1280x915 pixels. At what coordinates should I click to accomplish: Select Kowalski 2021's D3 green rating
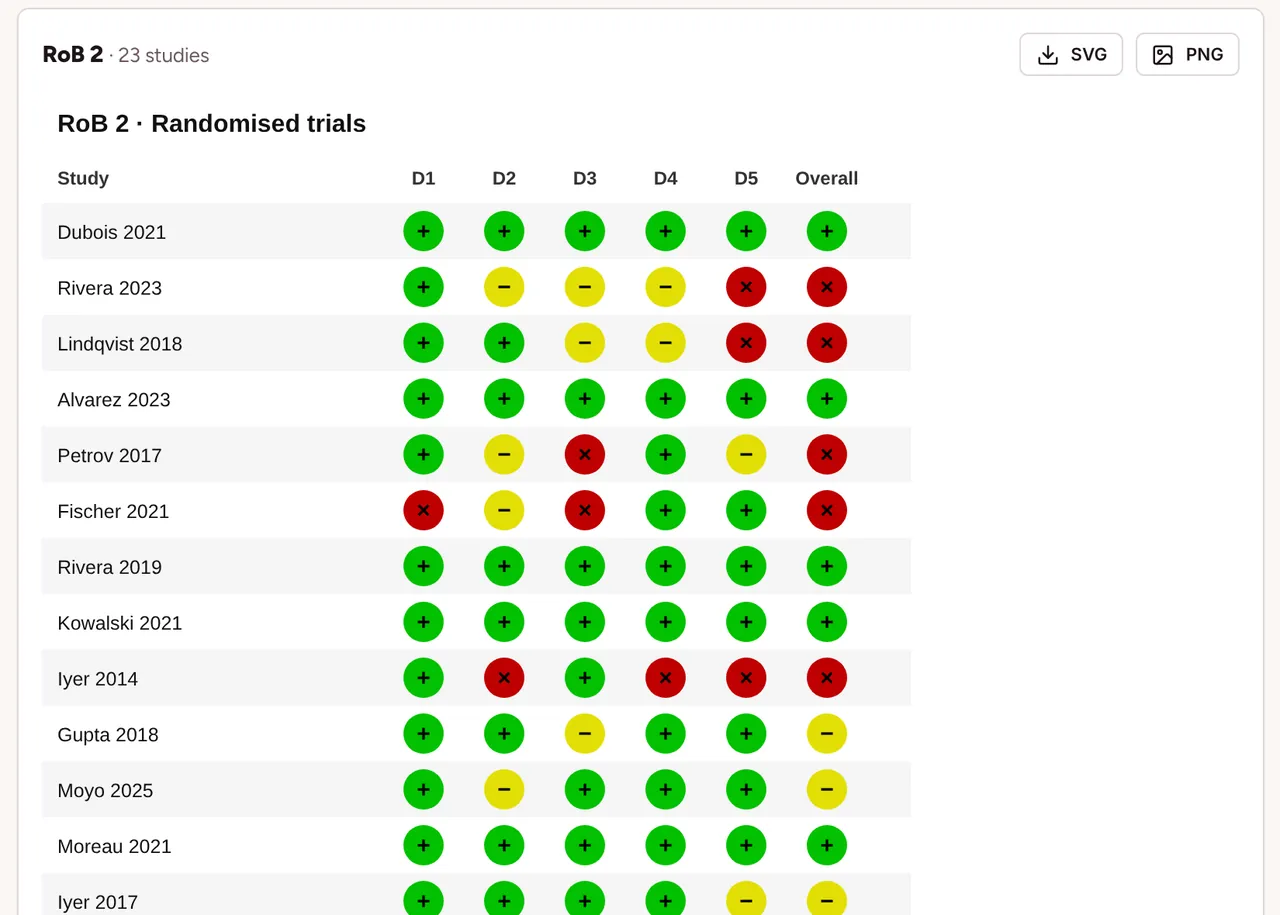585,623
